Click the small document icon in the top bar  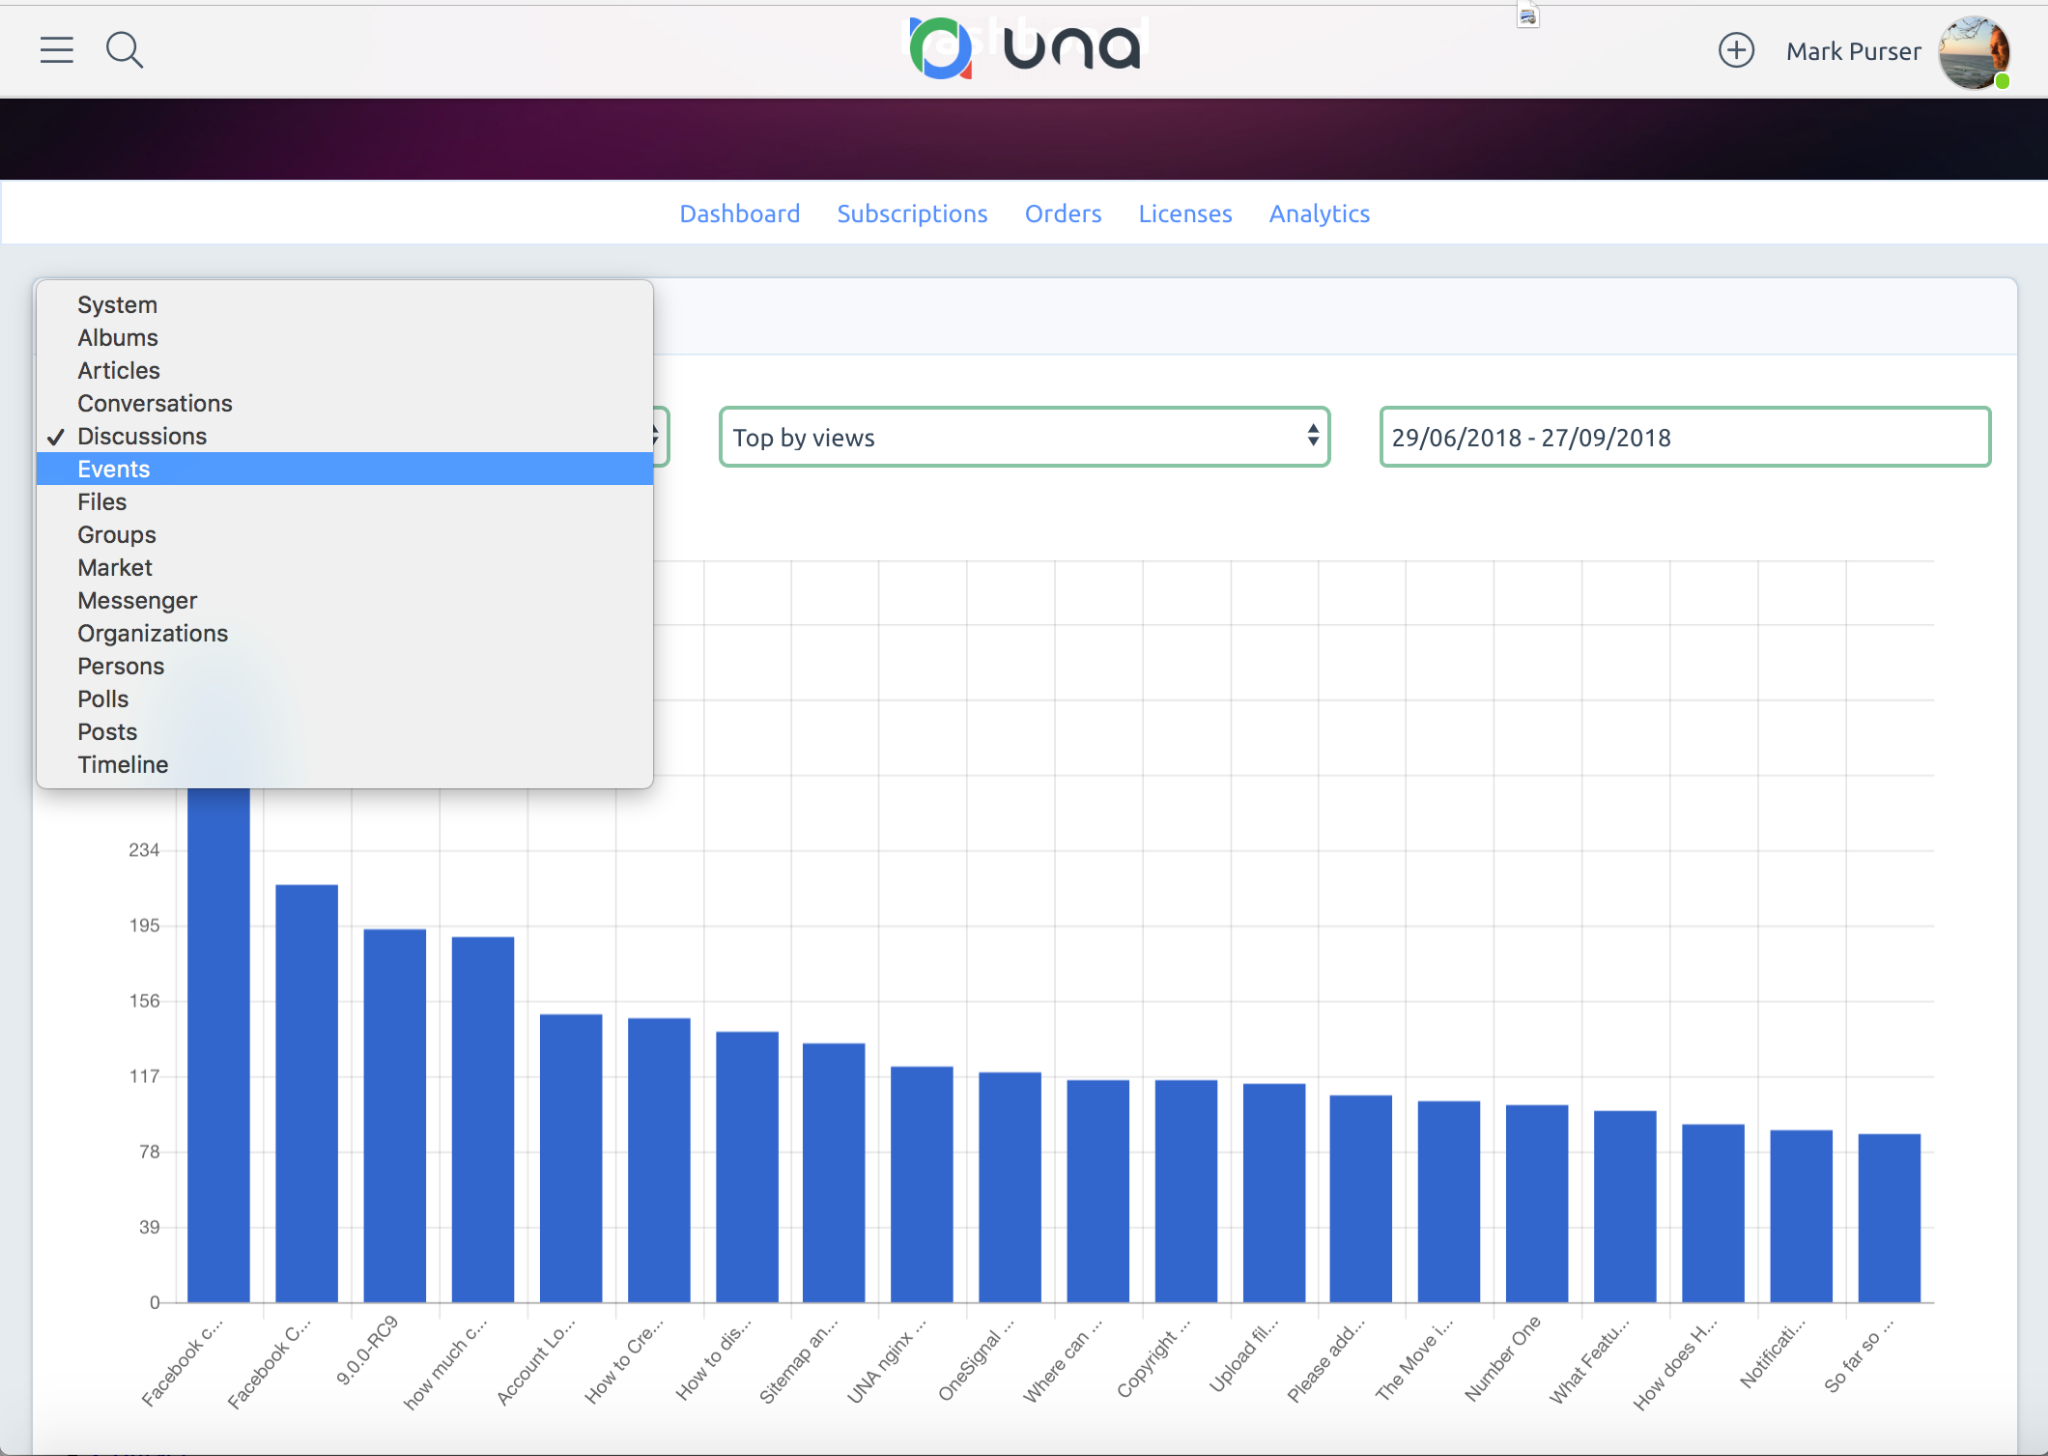(1527, 16)
